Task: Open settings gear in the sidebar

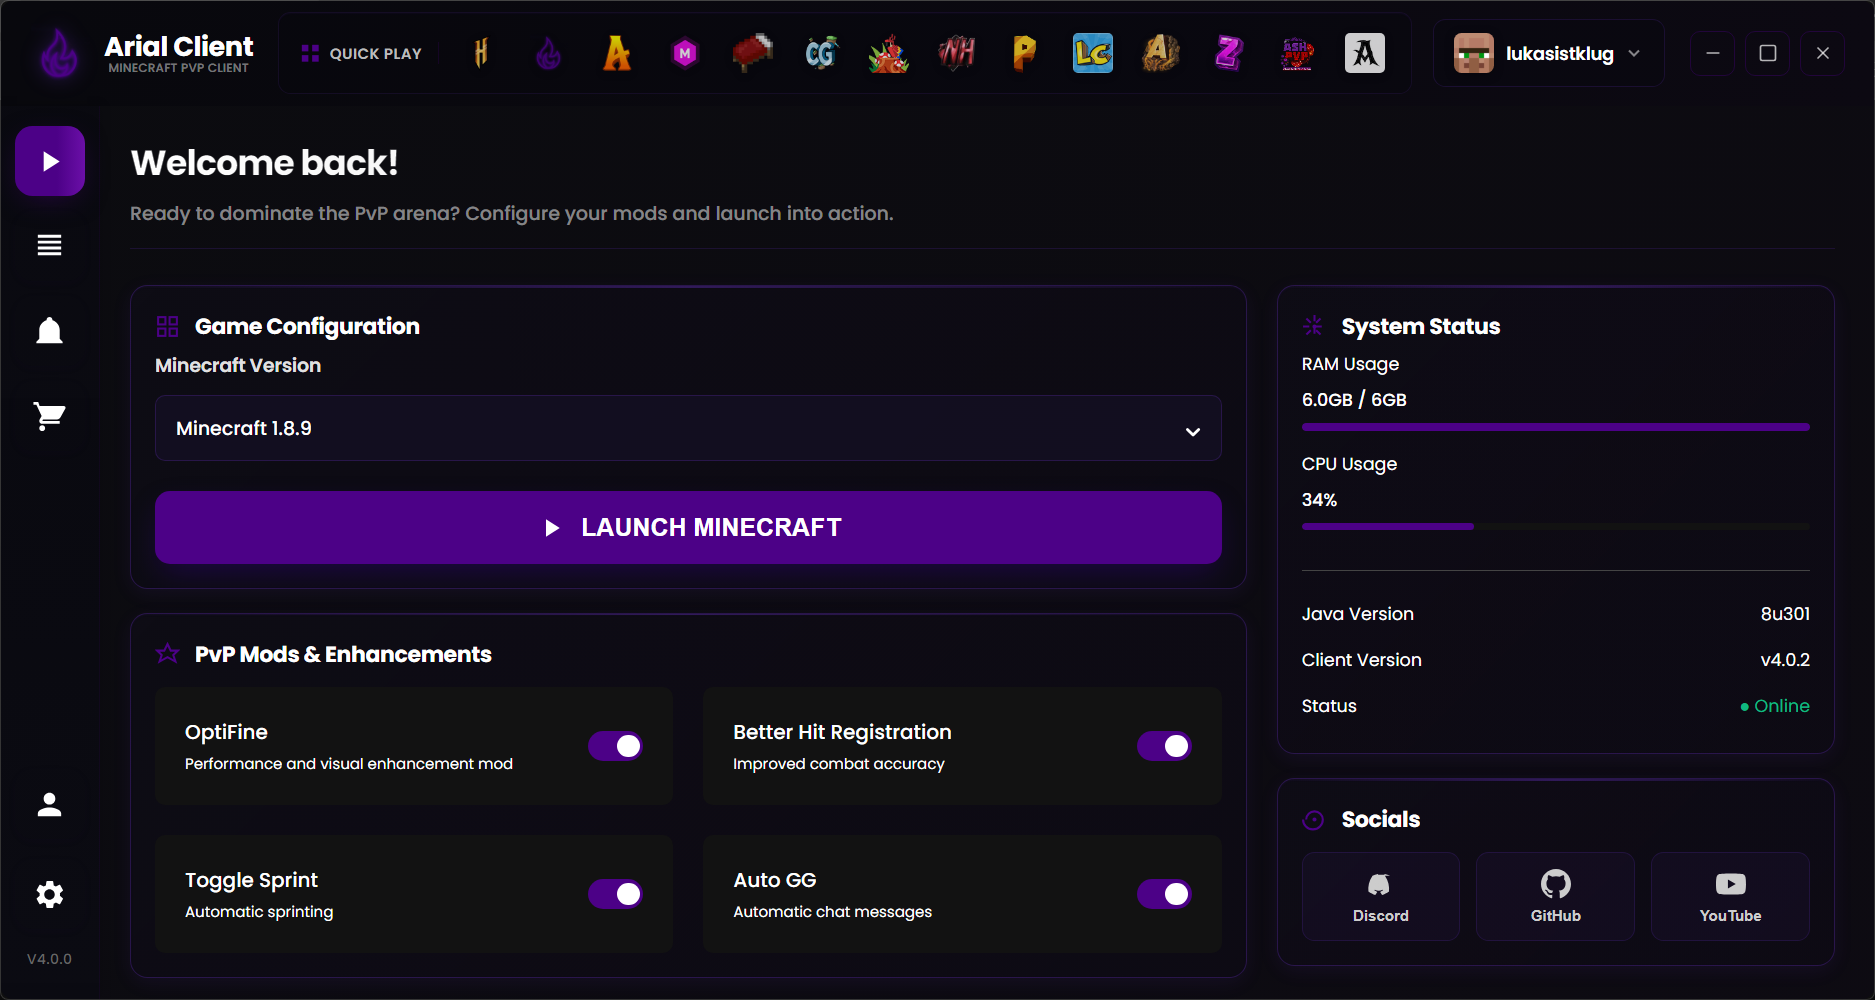Action: [50, 894]
